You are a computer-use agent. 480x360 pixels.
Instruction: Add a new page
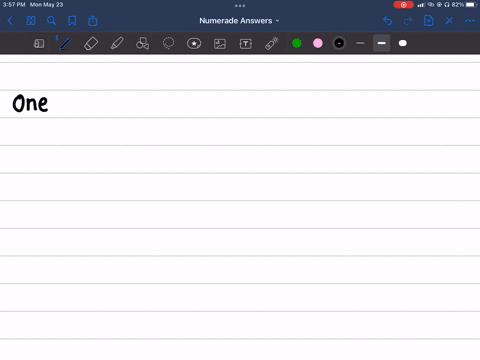click(428, 21)
